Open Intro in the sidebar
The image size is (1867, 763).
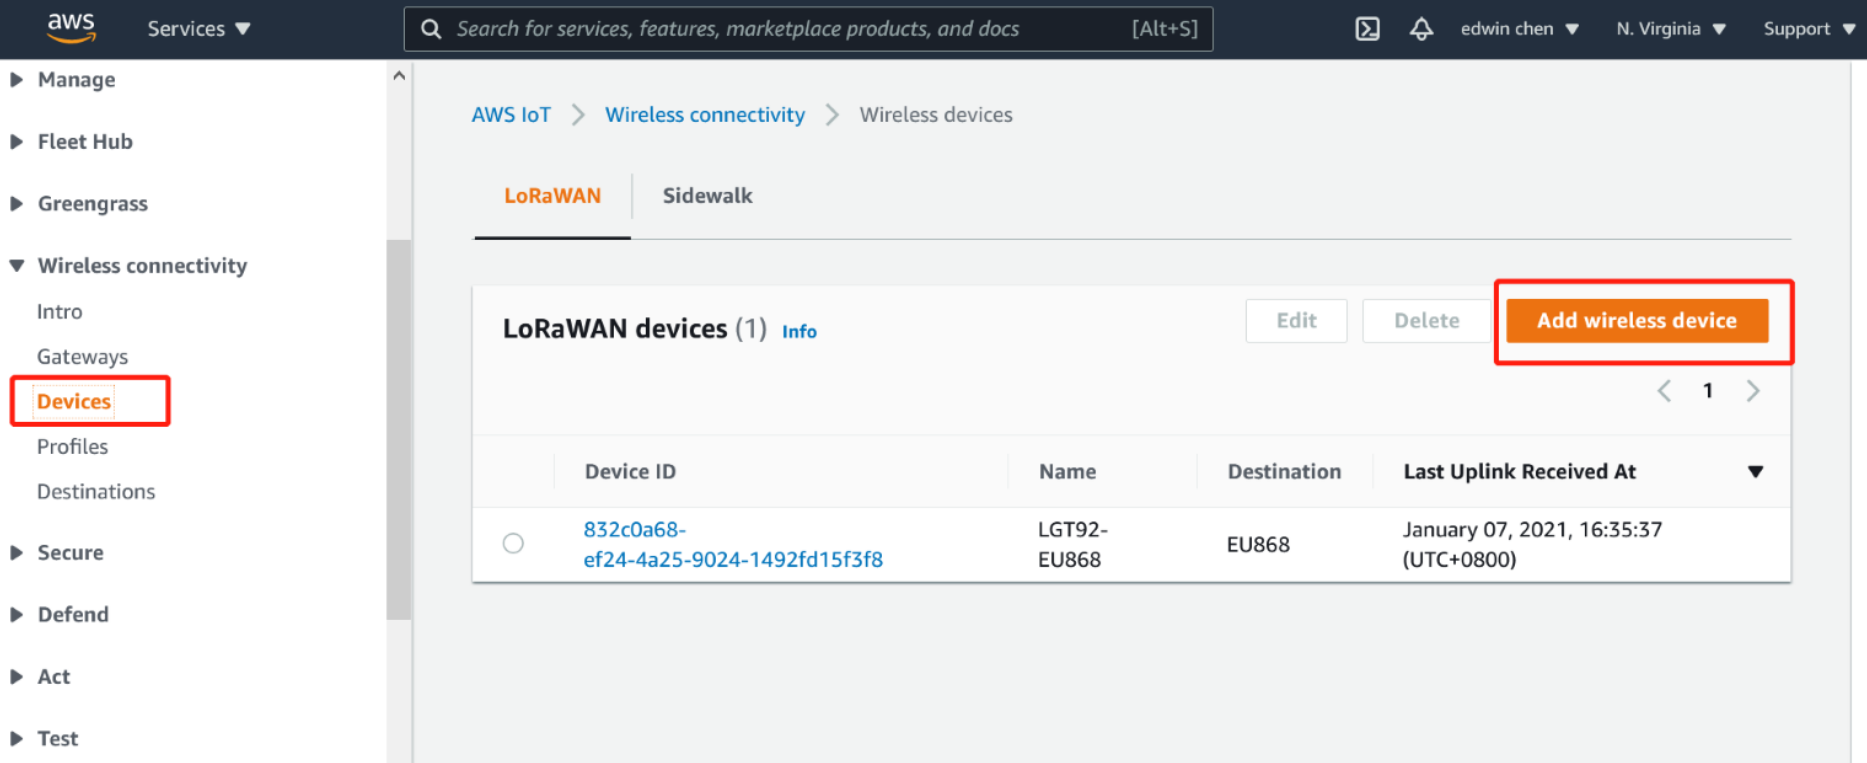point(59,312)
